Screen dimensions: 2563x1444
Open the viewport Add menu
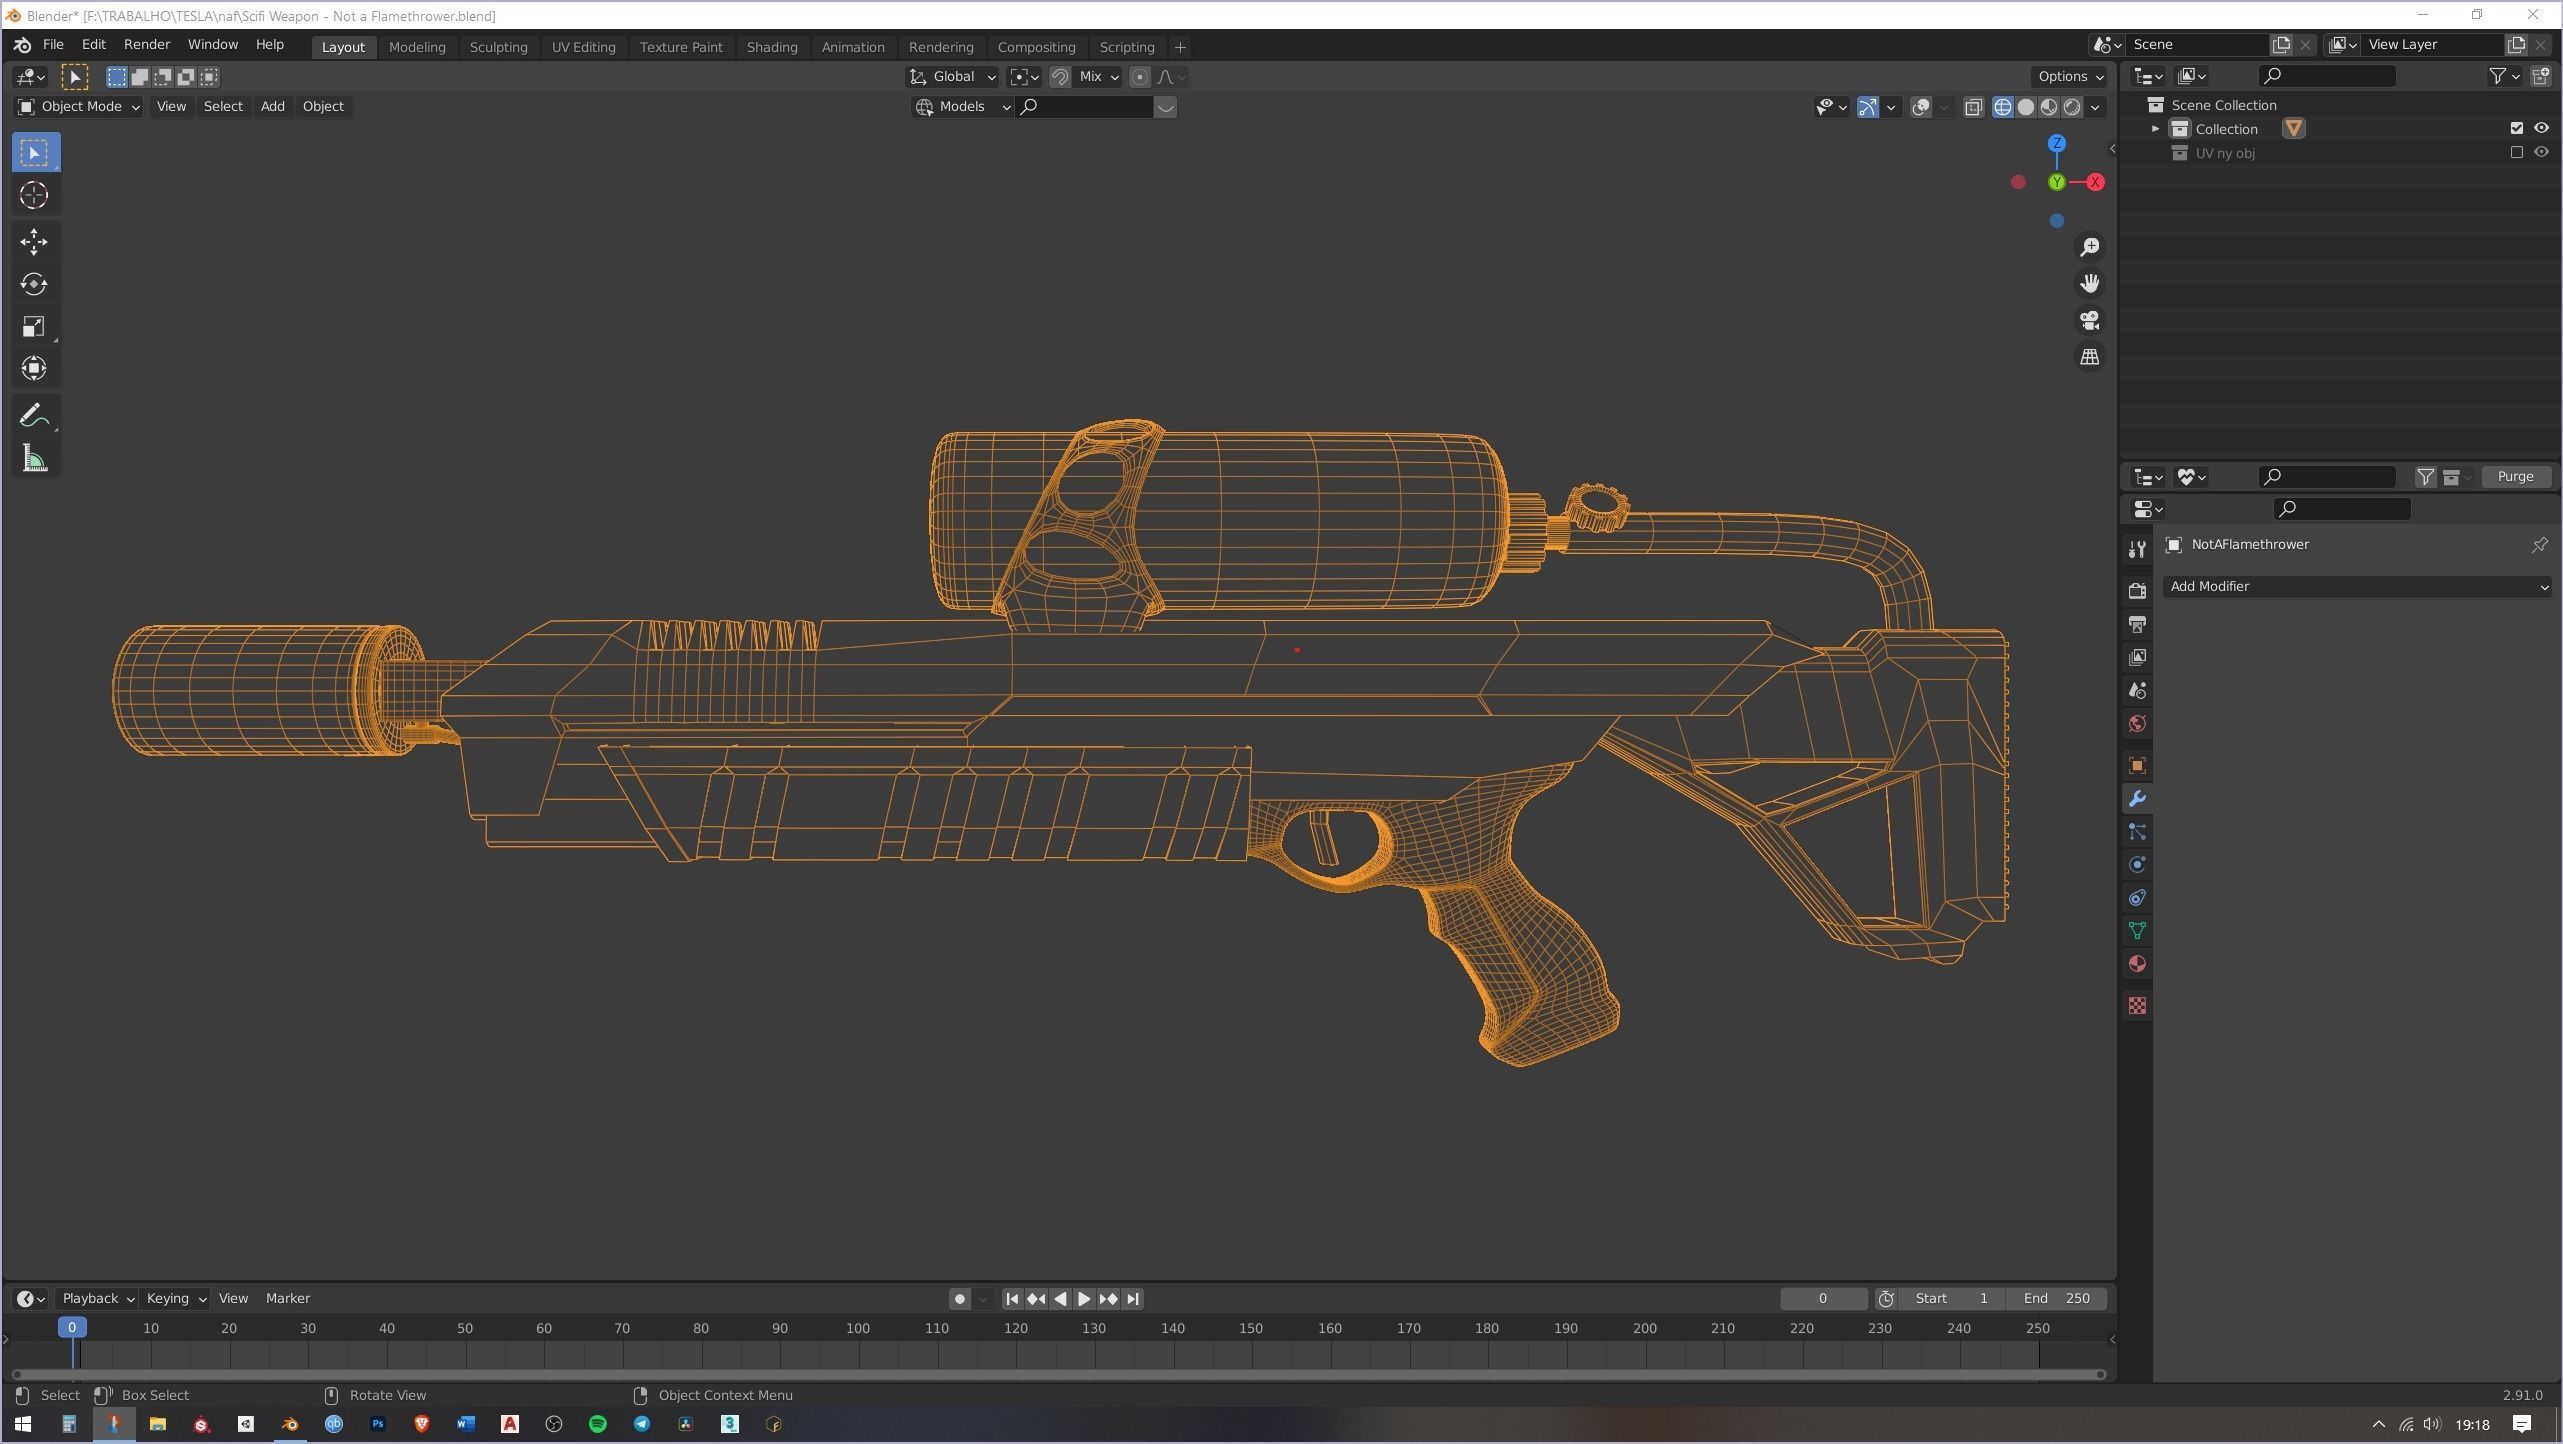pyautogui.click(x=272, y=106)
